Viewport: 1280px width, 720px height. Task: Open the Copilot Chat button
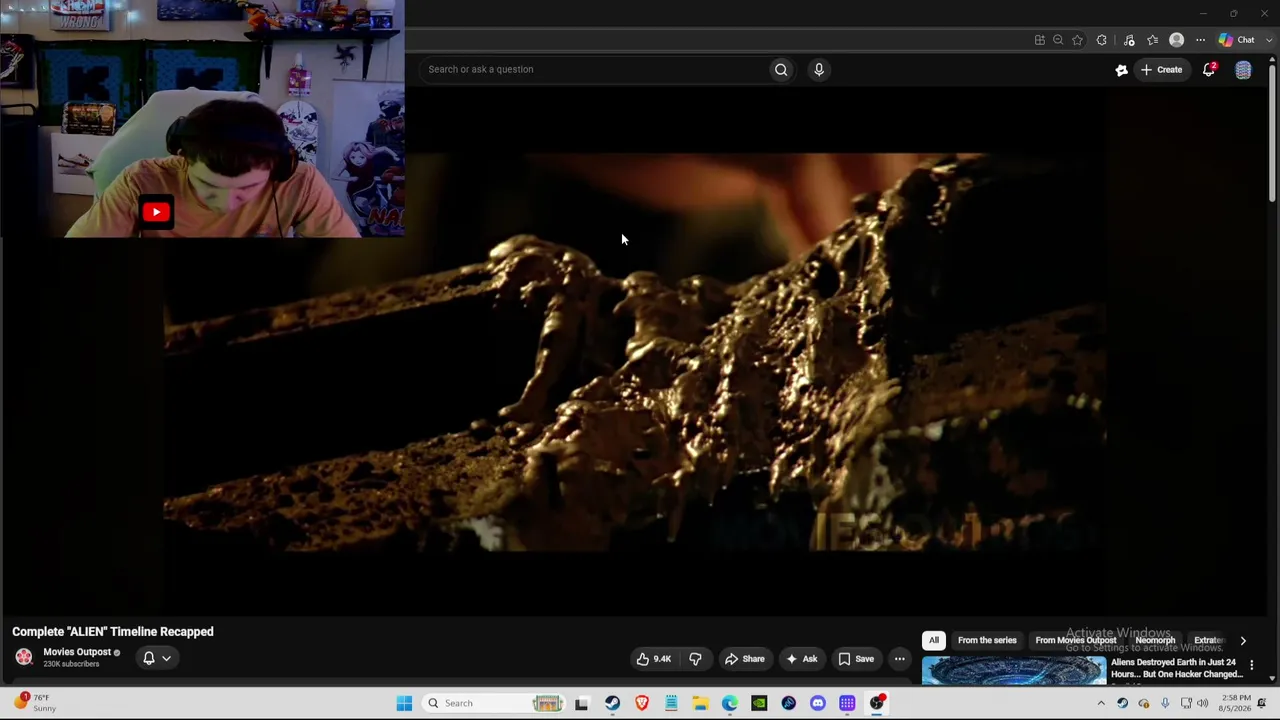[x=1237, y=40]
